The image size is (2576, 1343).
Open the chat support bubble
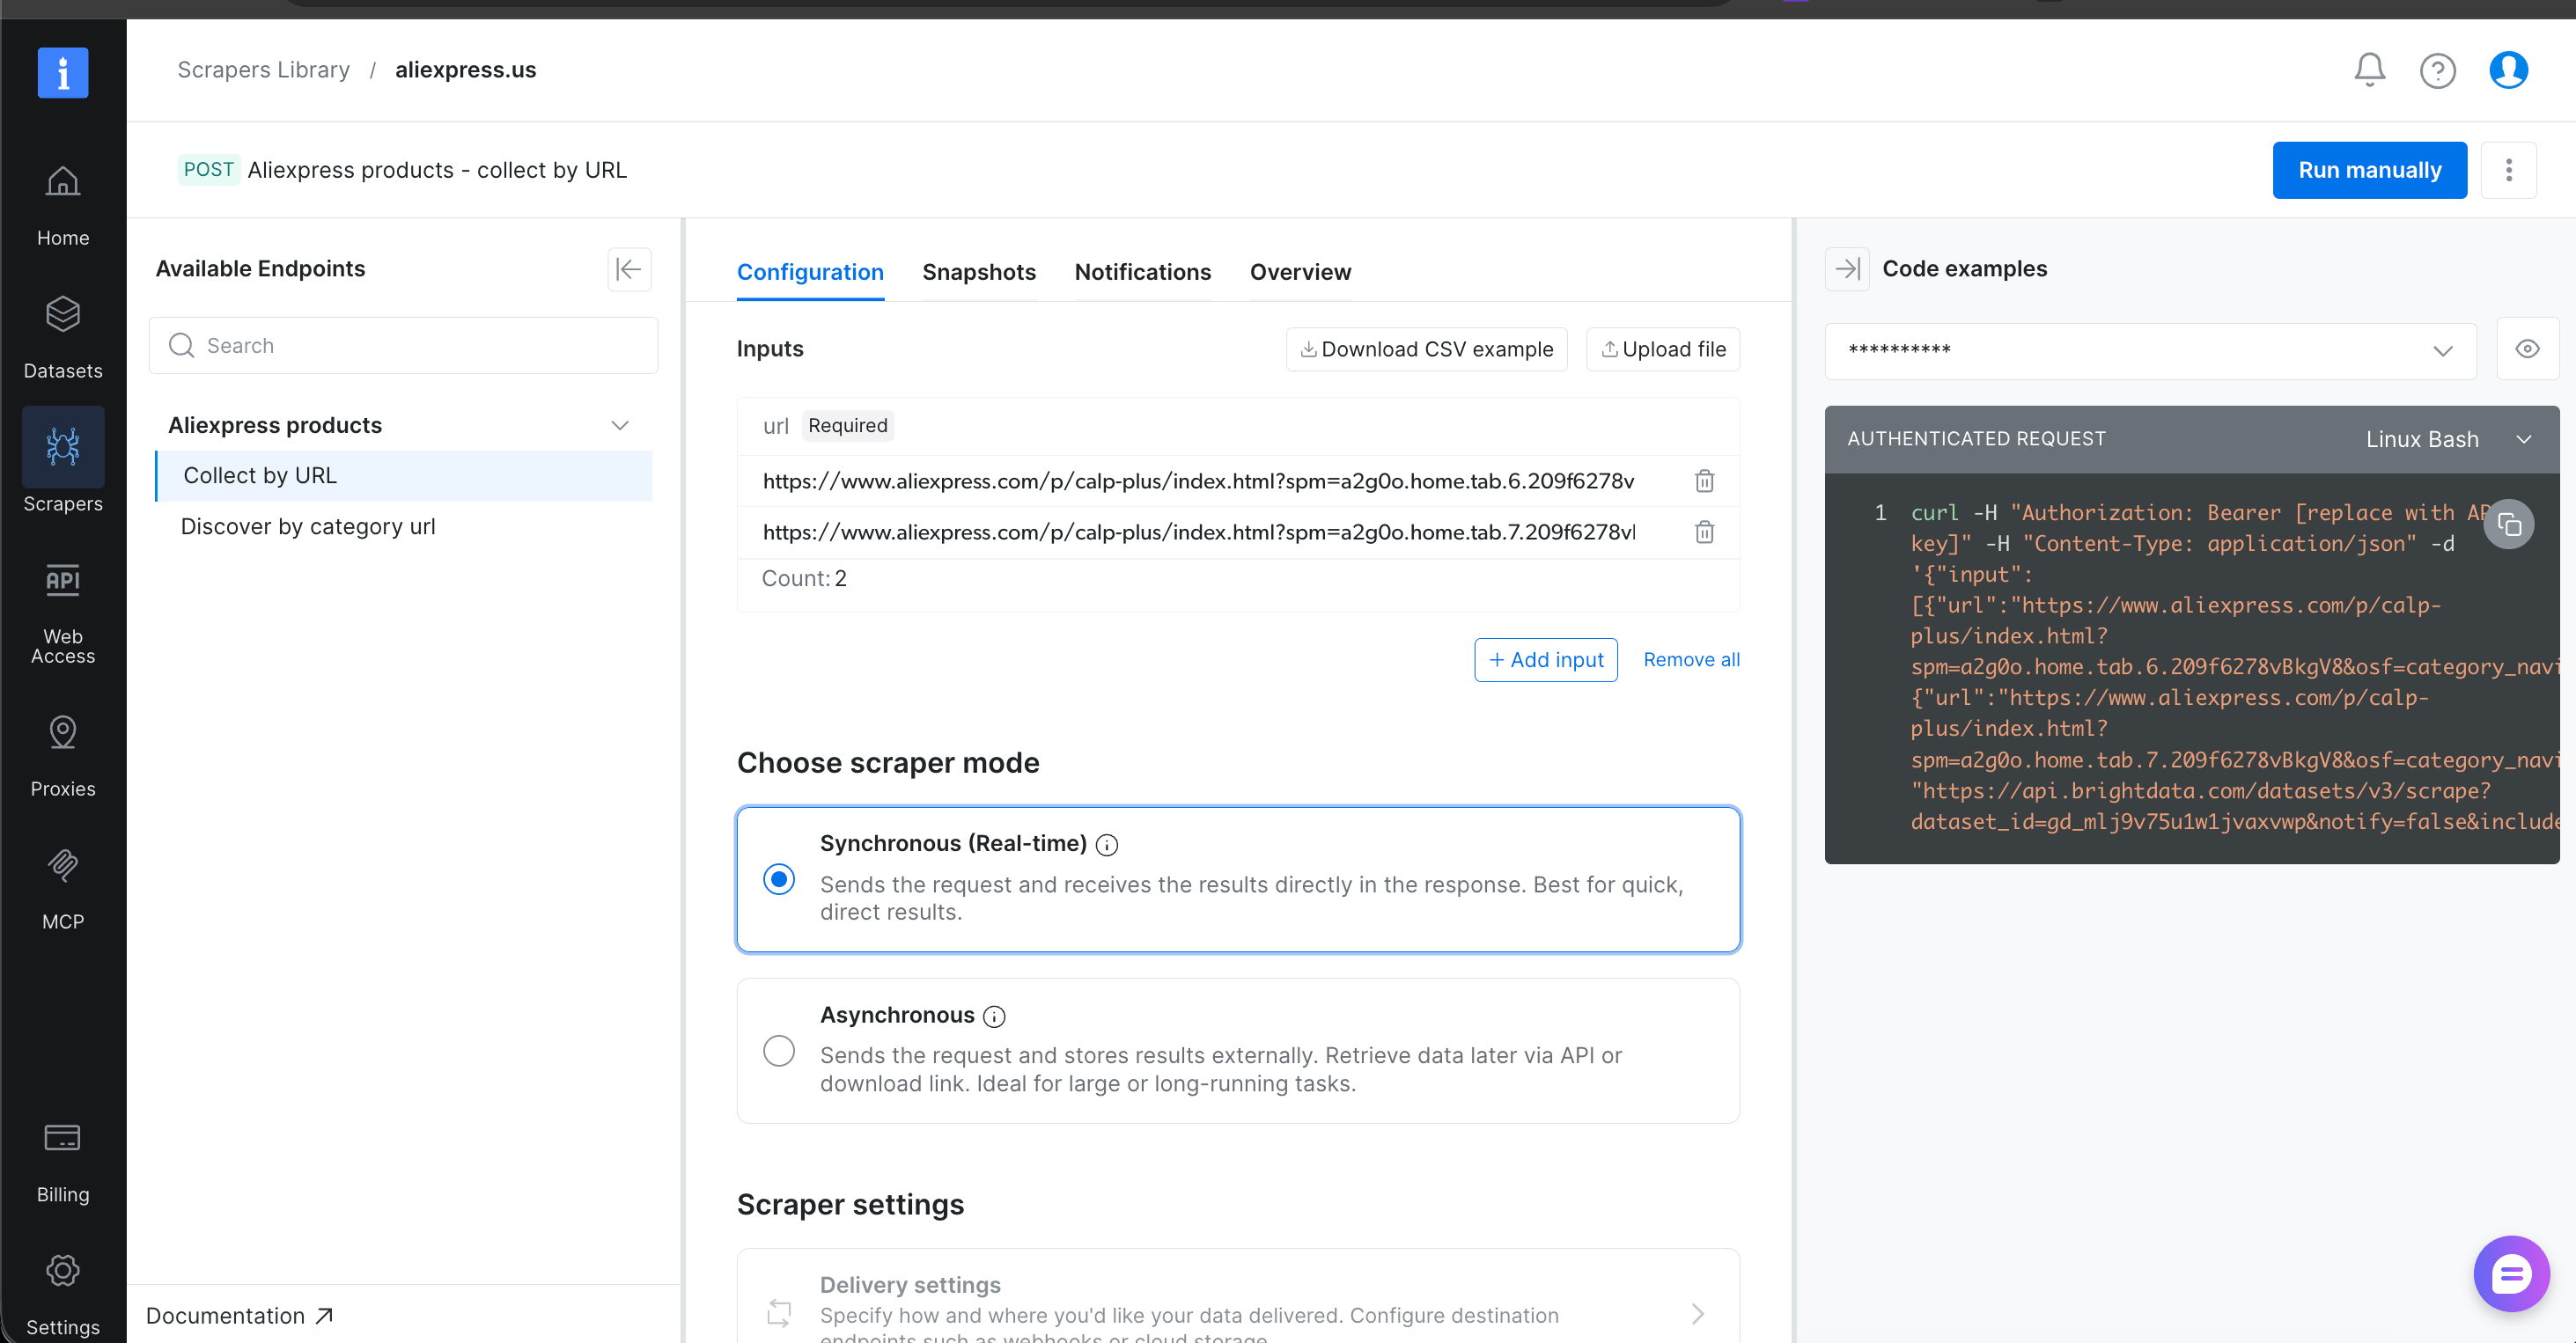pyautogui.click(x=2511, y=1274)
